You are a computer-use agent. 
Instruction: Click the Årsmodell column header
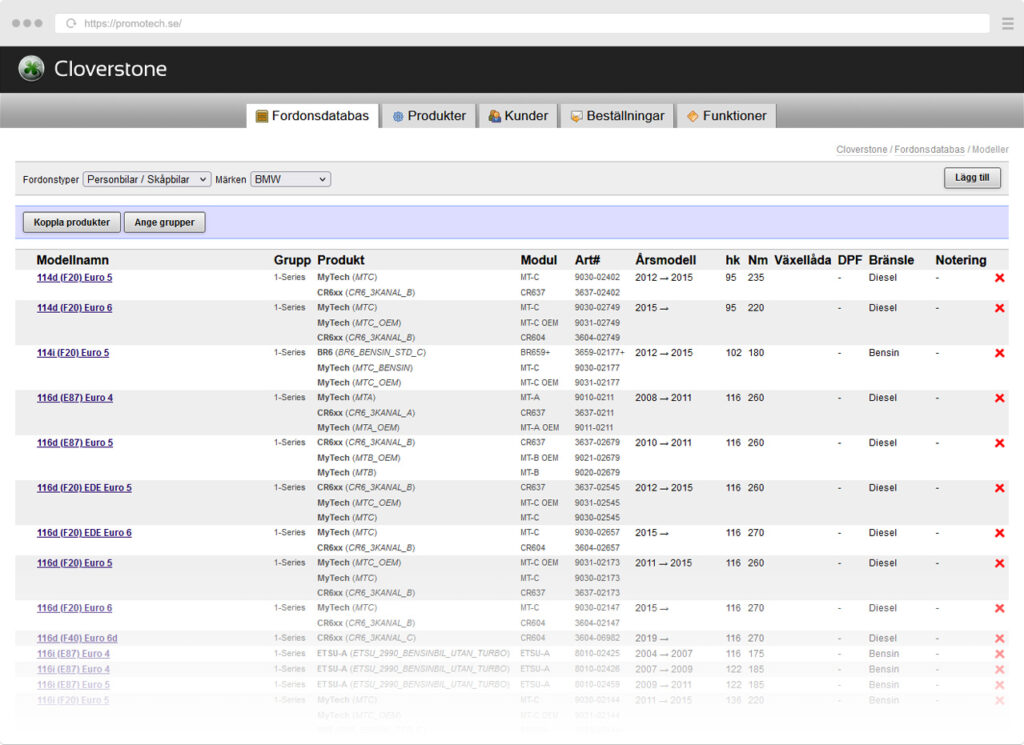[x=665, y=260]
